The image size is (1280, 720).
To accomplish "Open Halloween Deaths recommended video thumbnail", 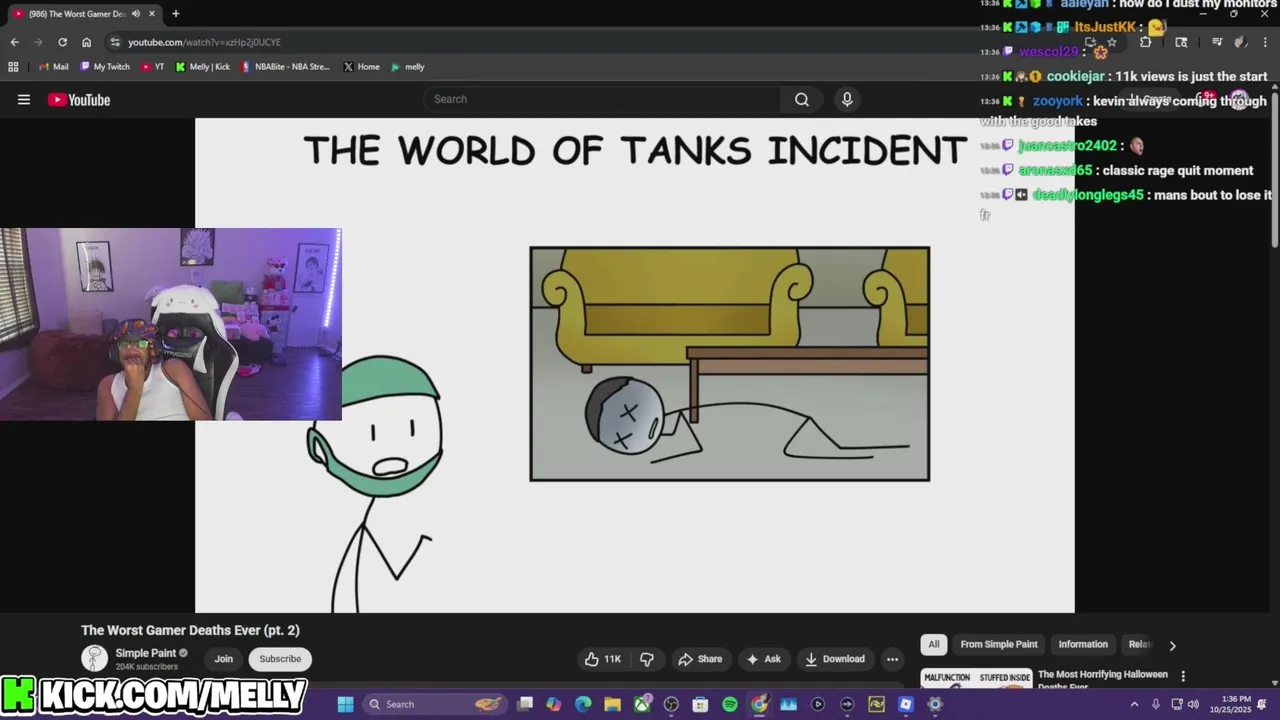I will 976,678.
